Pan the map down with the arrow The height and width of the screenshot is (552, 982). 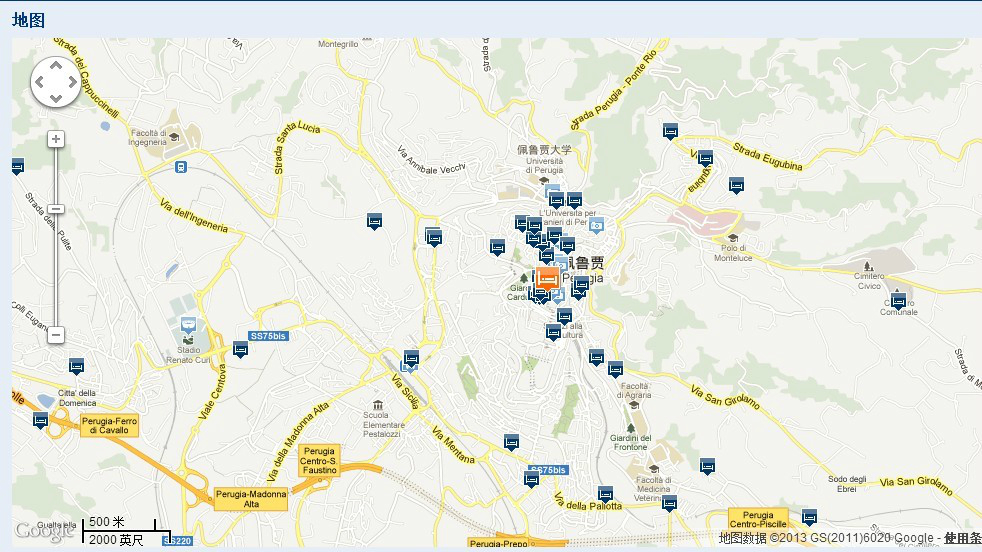(55, 98)
